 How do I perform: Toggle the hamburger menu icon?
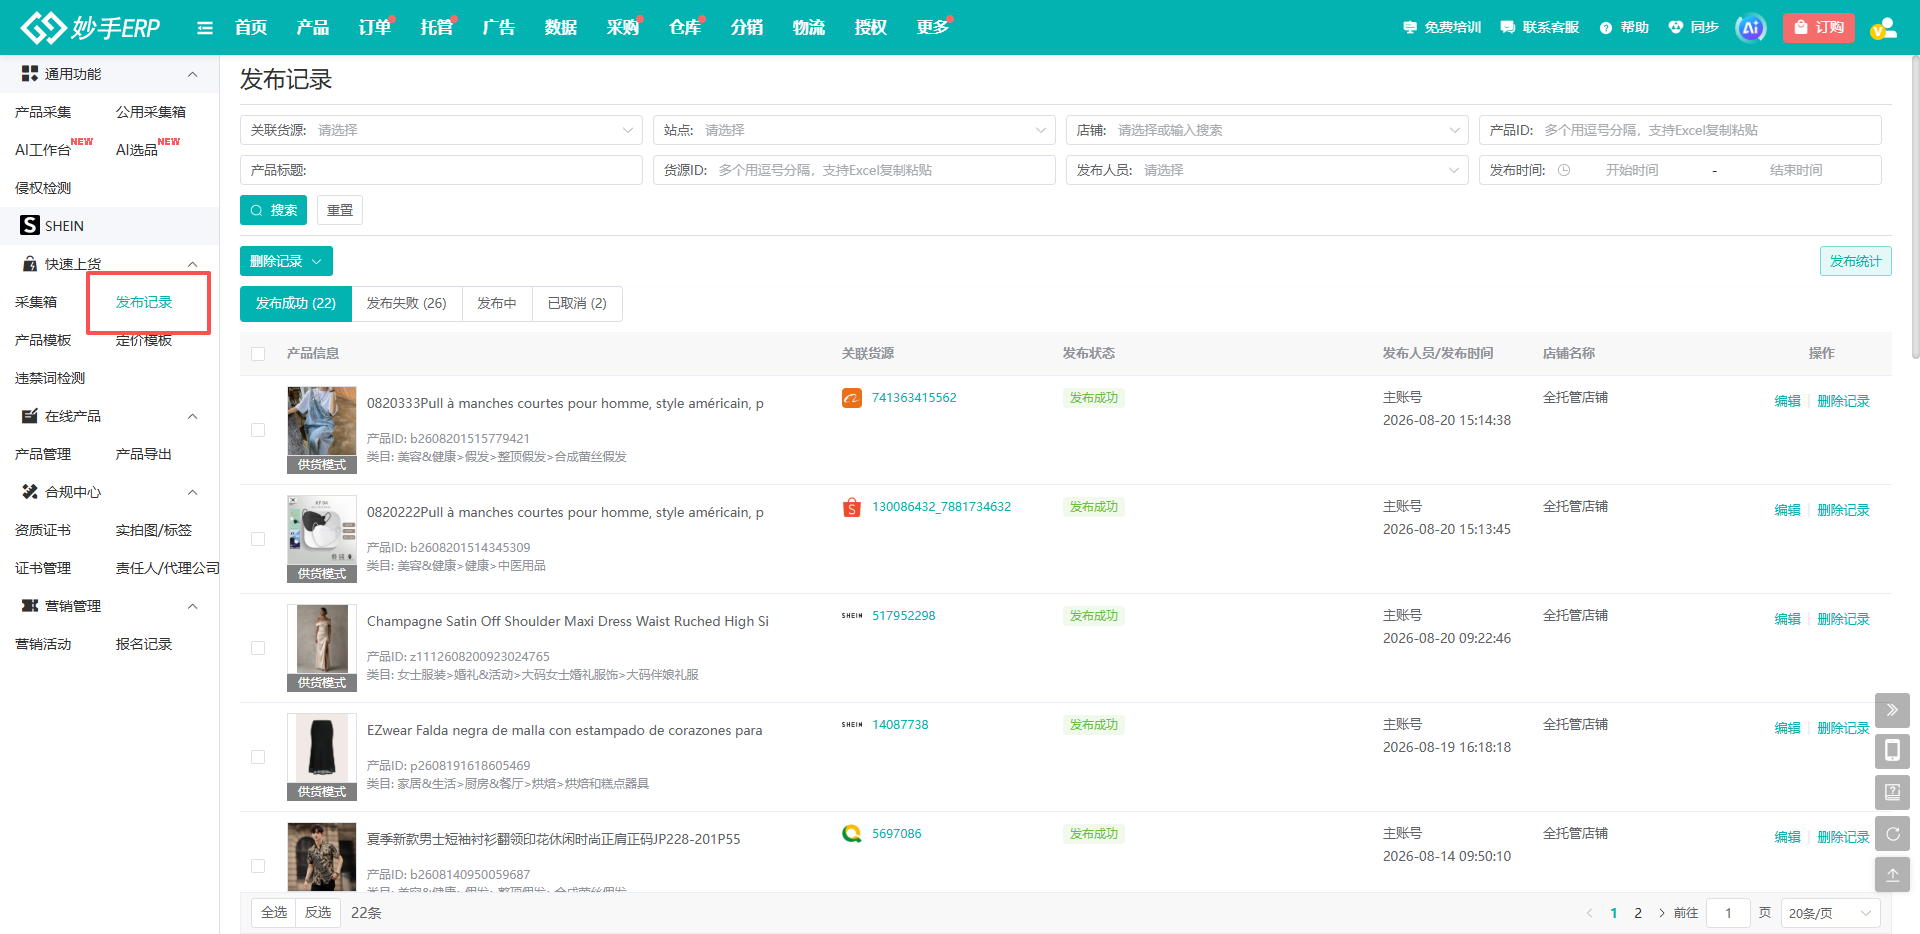pos(205,28)
